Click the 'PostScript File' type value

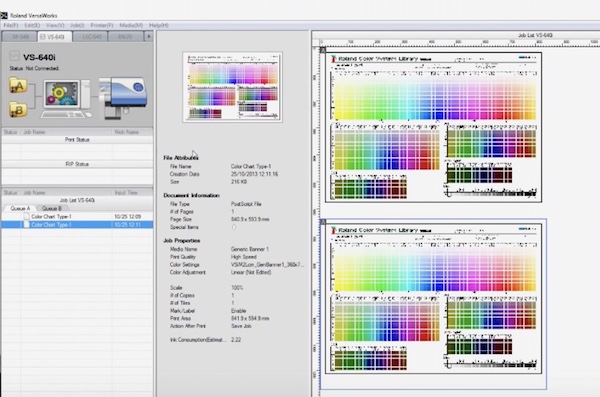point(246,204)
